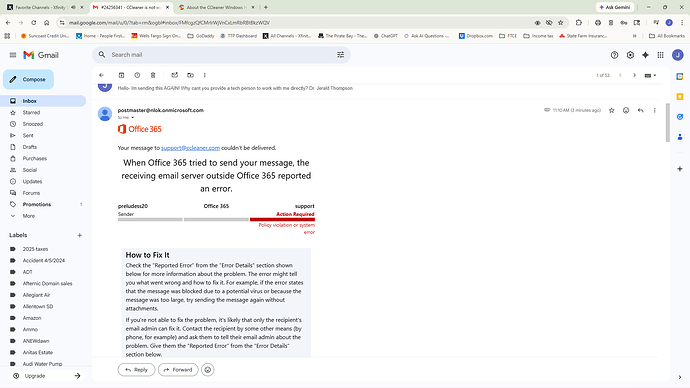Open the Purchases category
The height and width of the screenshot is (388, 690).
coord(34,158)
